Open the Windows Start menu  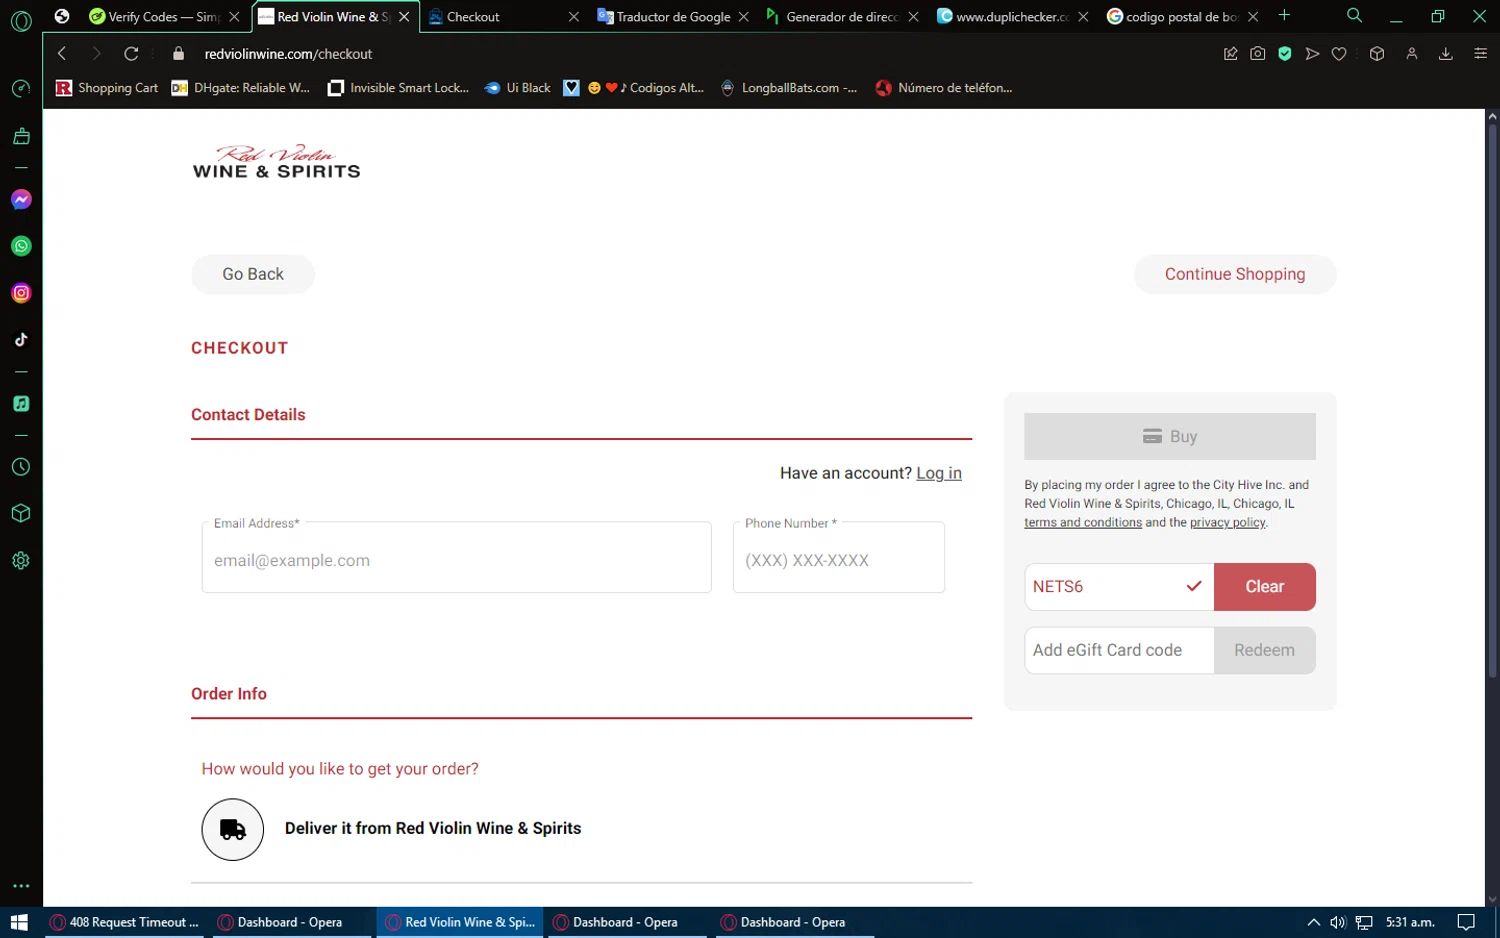[19, 922]
